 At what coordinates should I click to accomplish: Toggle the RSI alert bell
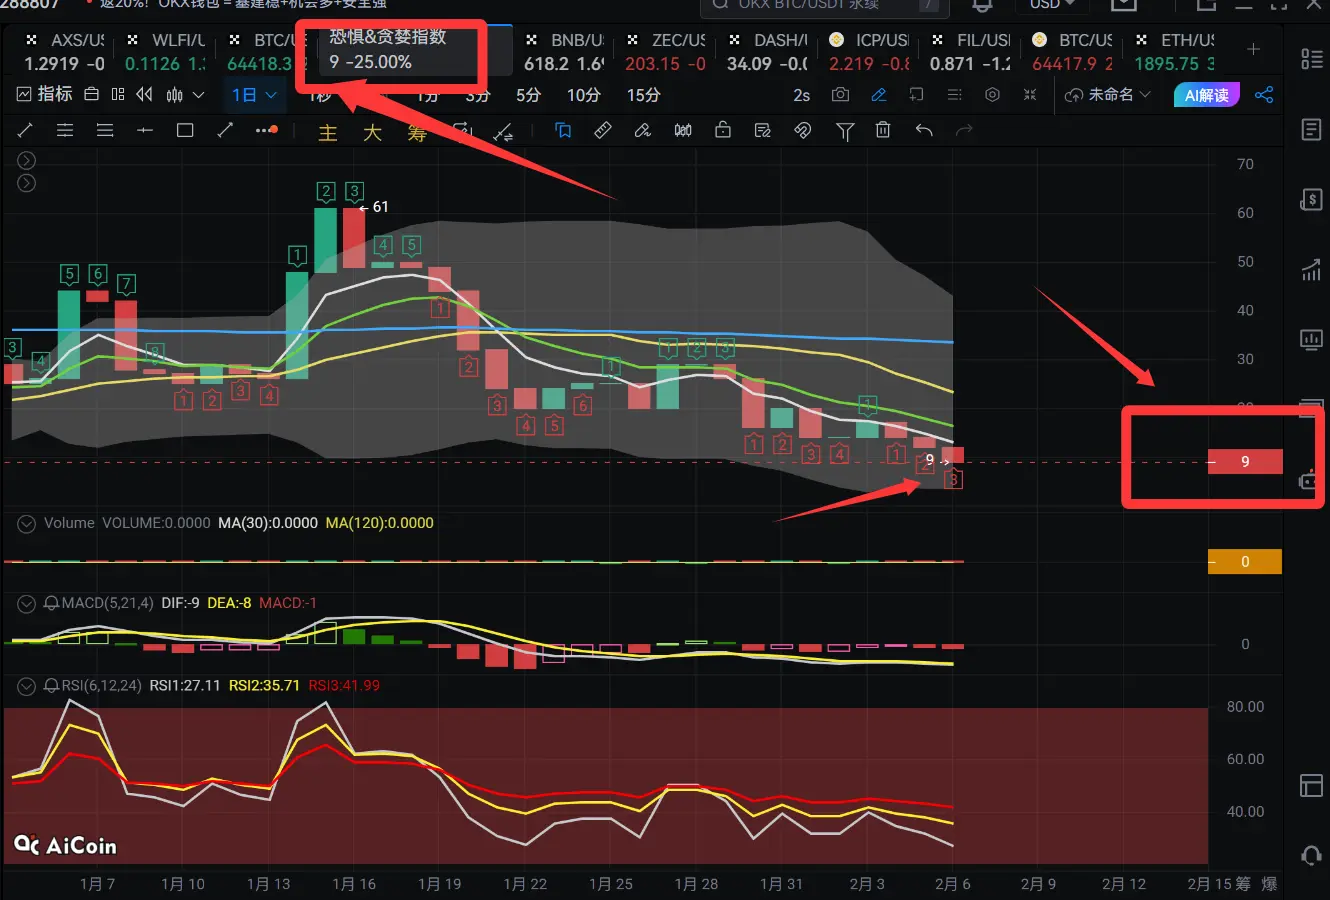(x=52, y=685)
